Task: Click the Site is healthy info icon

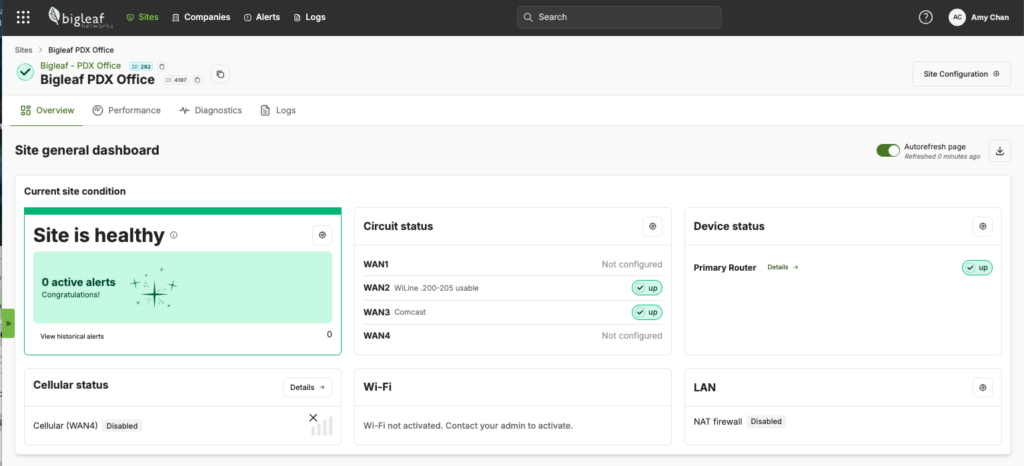Action: pos(174,236)
